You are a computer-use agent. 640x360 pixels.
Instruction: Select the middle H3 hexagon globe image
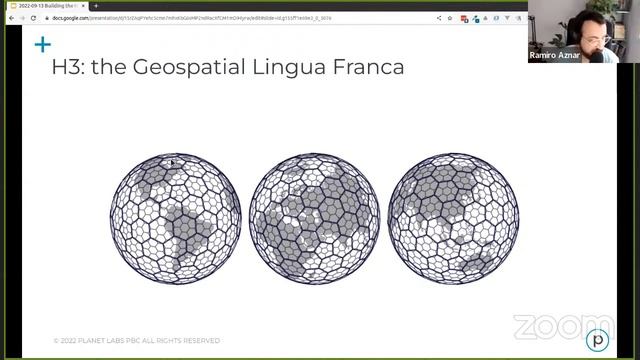coord(314,218)
